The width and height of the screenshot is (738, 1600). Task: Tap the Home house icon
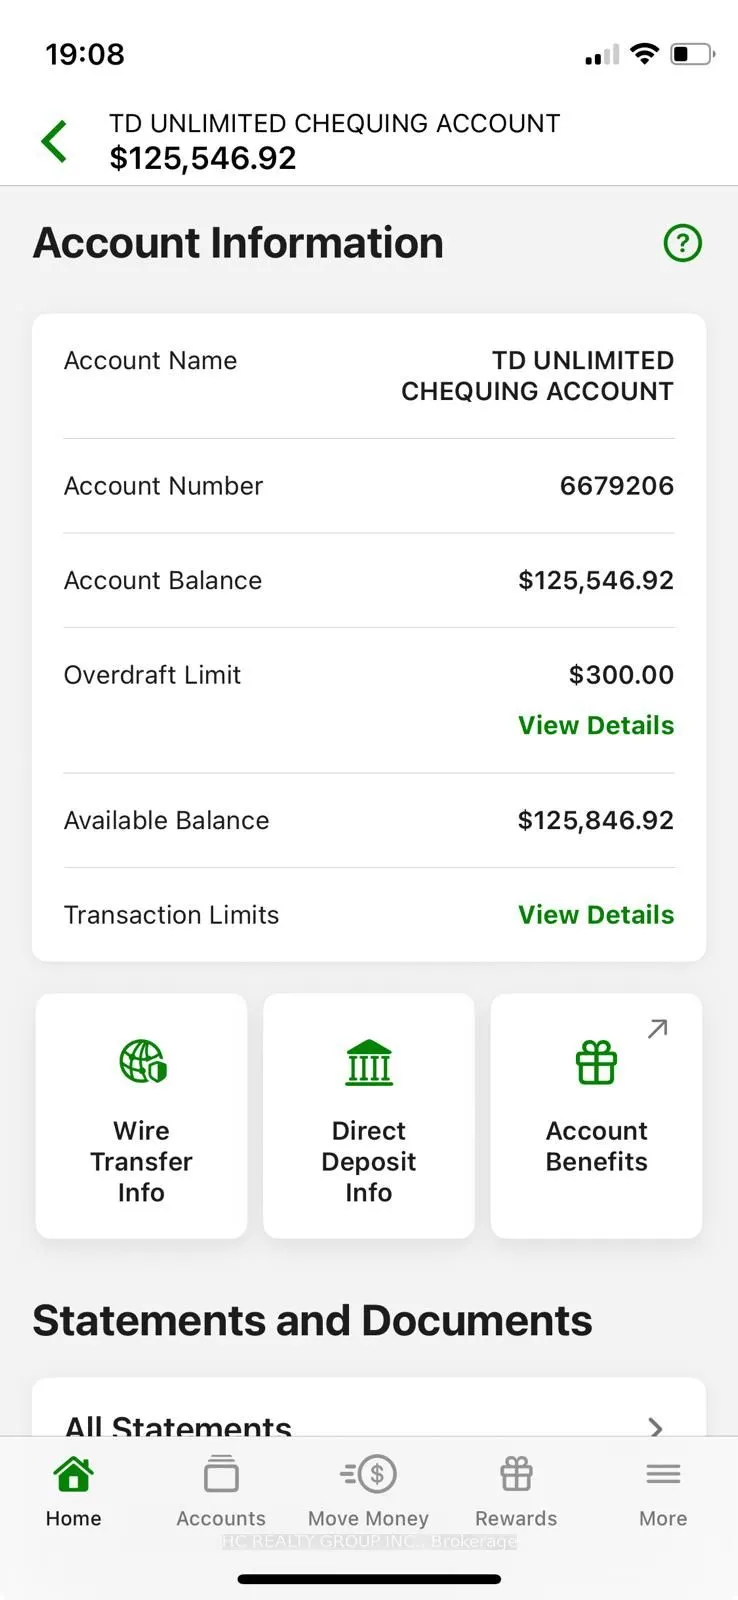[x=73, y=1474]
